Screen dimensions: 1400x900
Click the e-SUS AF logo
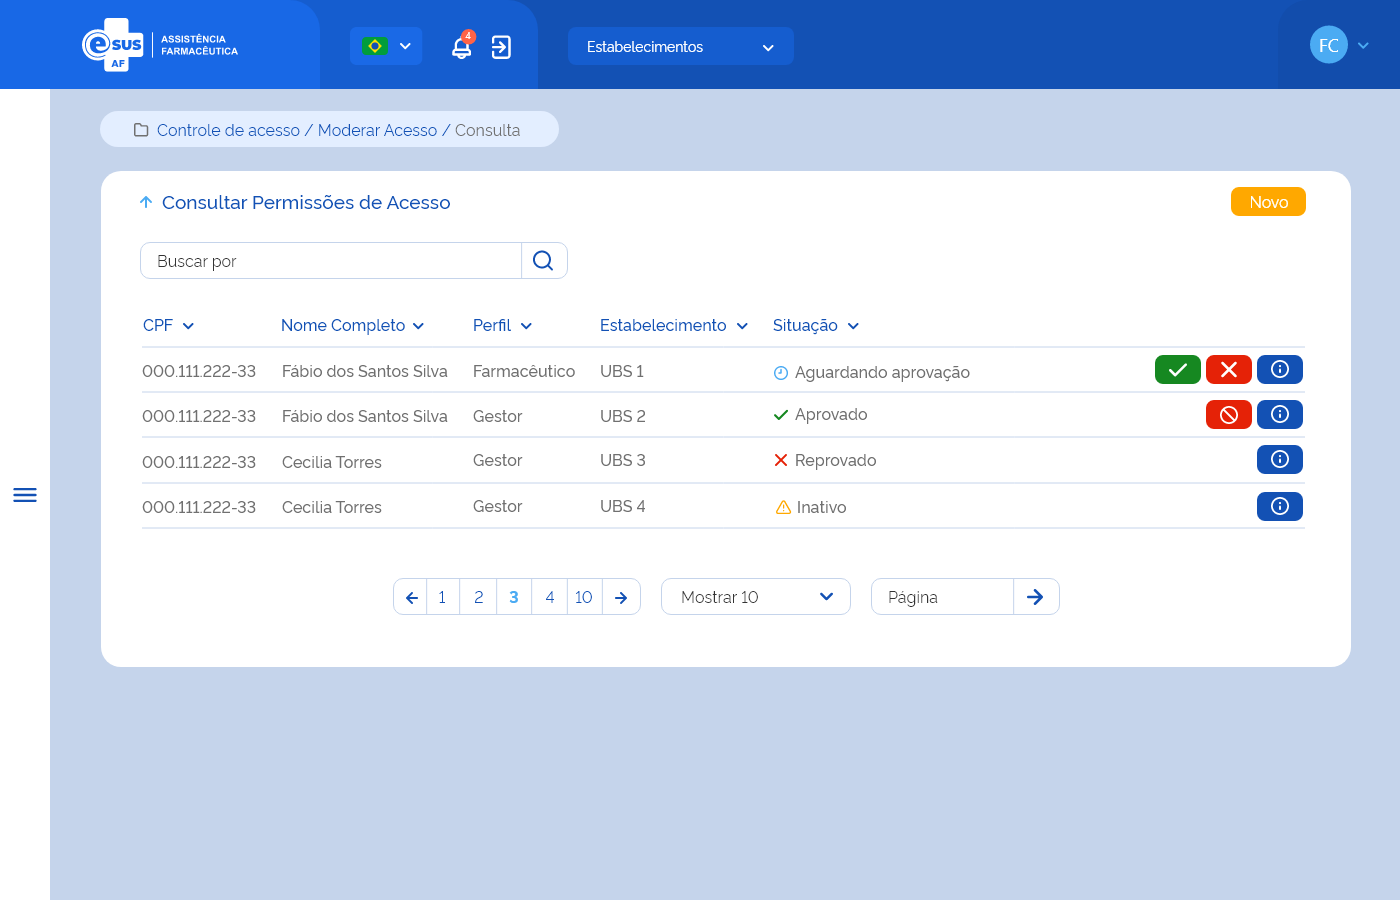pyautogui.click(x=160, y=45)
